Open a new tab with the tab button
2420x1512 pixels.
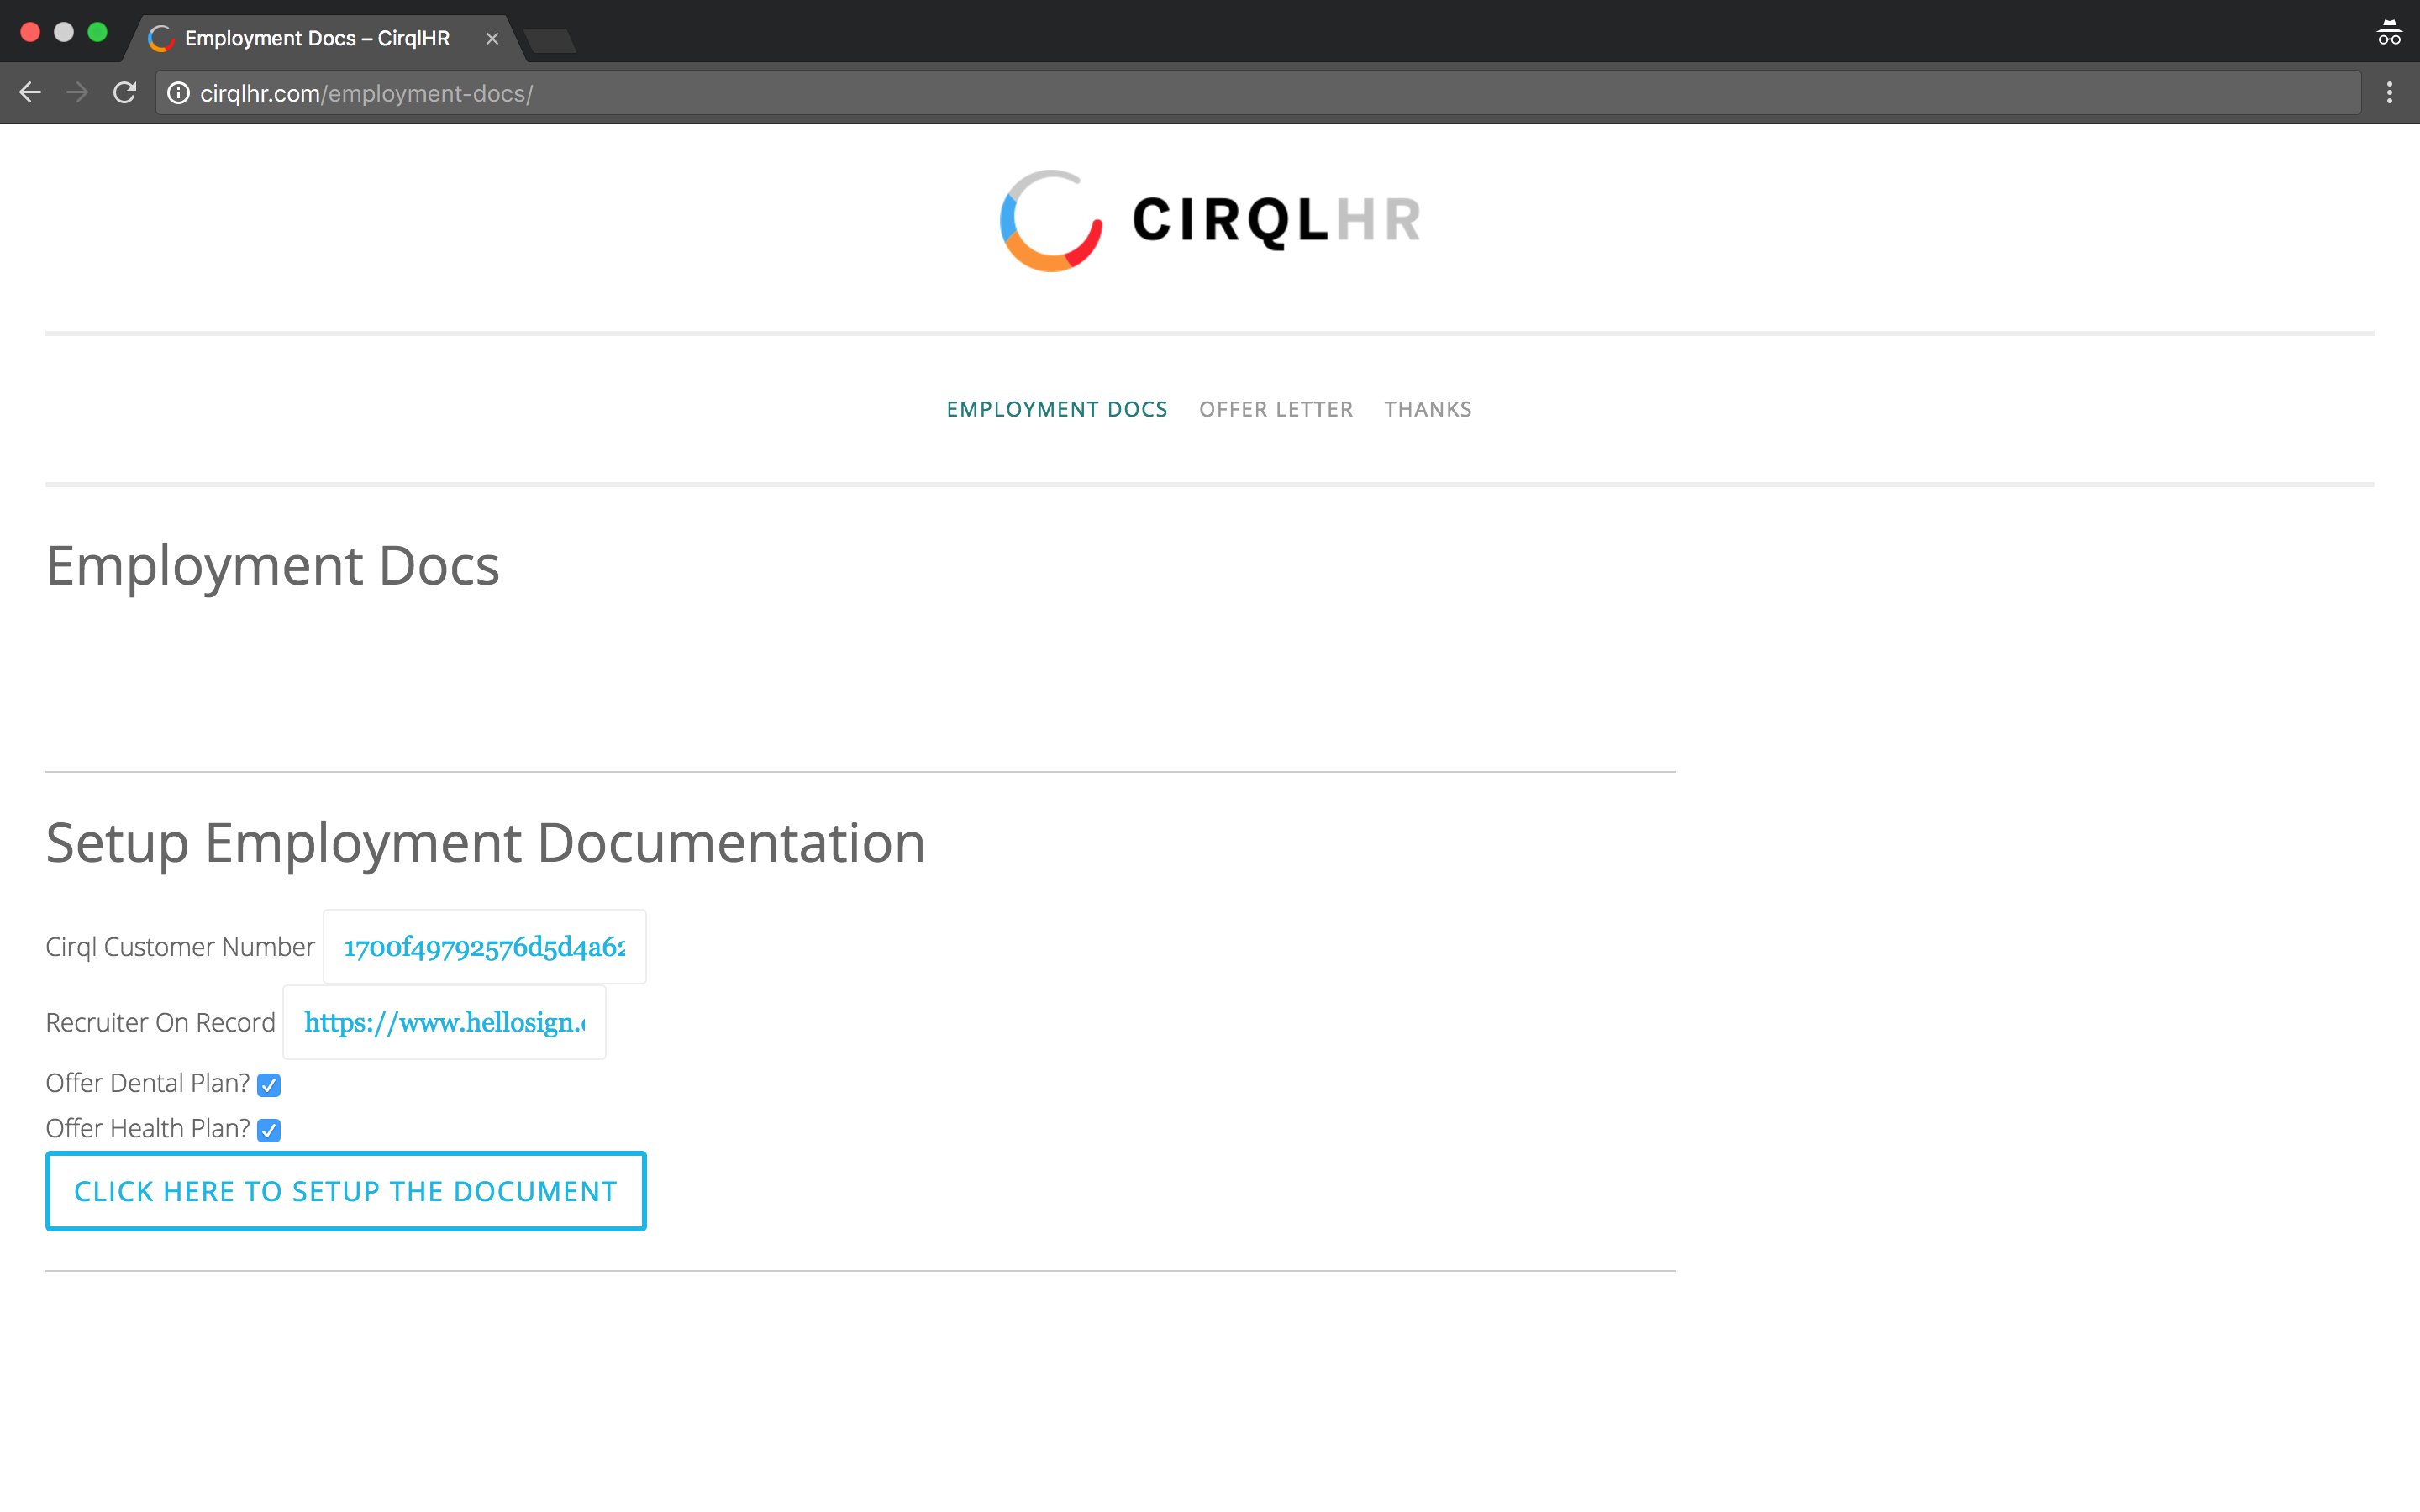point(549,40)
